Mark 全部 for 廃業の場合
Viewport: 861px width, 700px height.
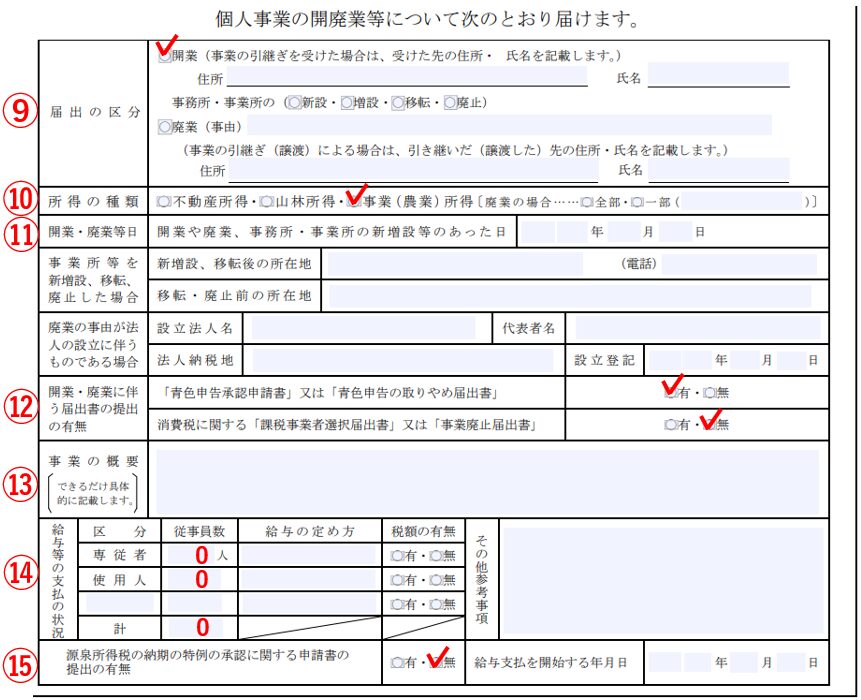click(587, 203)
